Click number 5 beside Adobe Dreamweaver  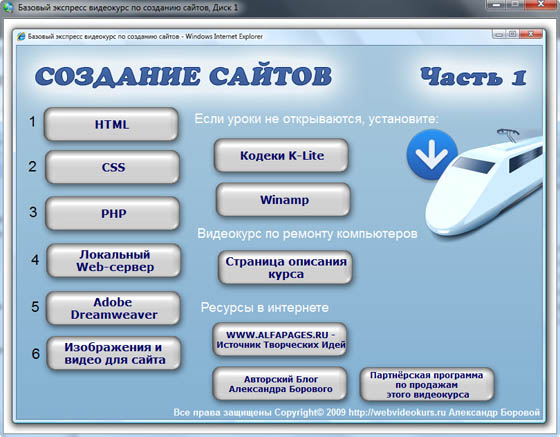click(35, 307)
